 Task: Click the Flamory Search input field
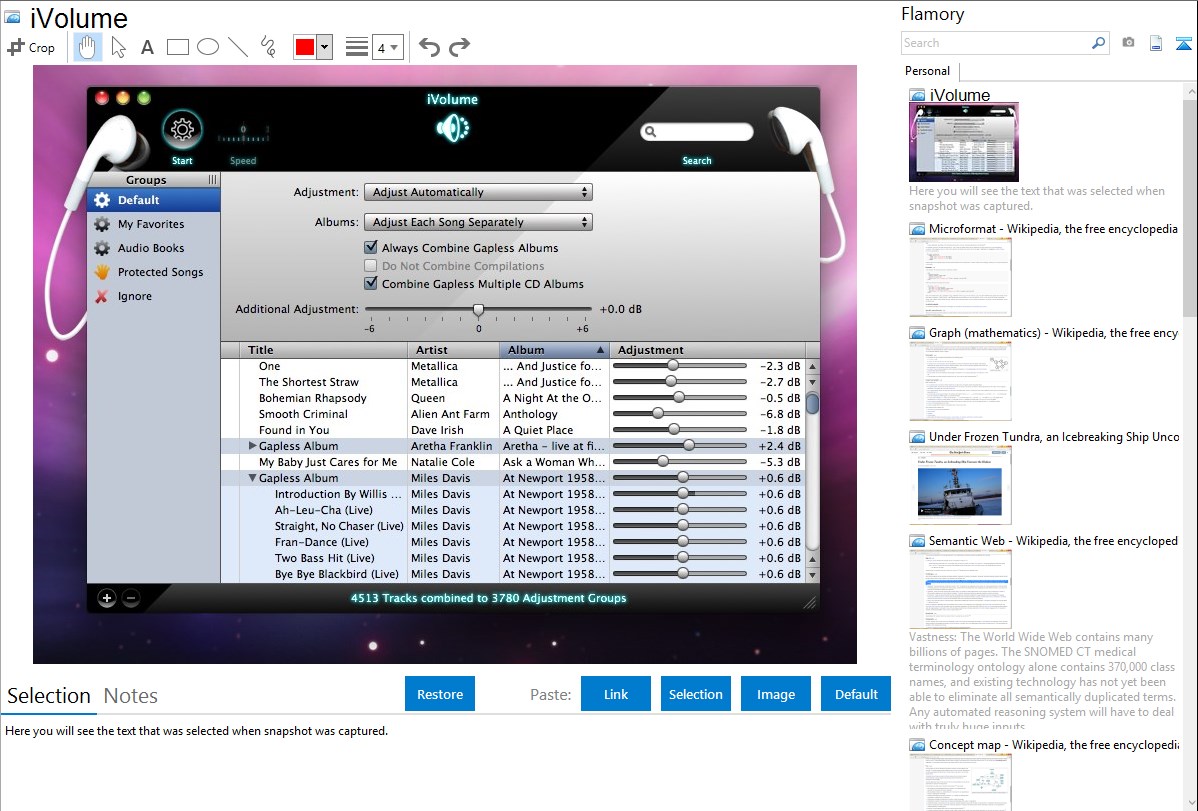996,43
